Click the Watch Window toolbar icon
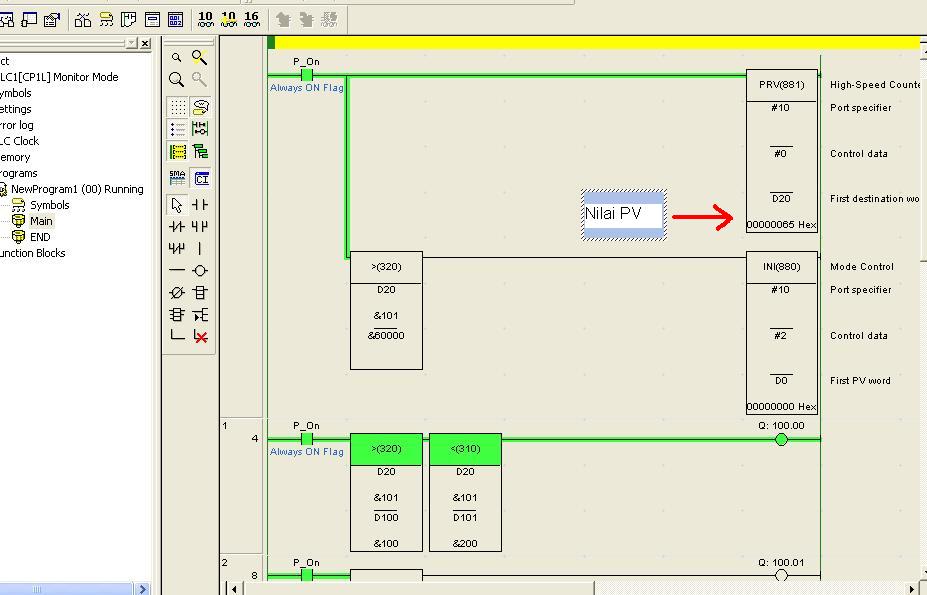 point(152,18)
